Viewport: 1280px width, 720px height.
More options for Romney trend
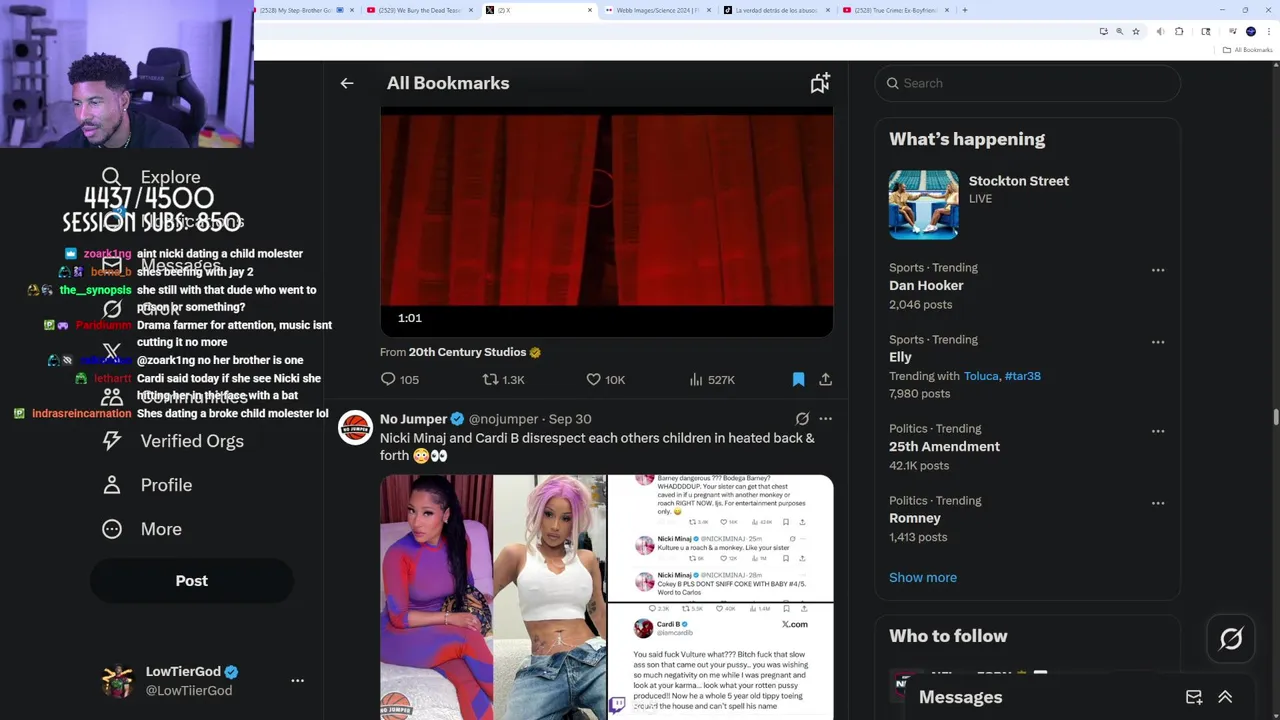(1158, 503)
